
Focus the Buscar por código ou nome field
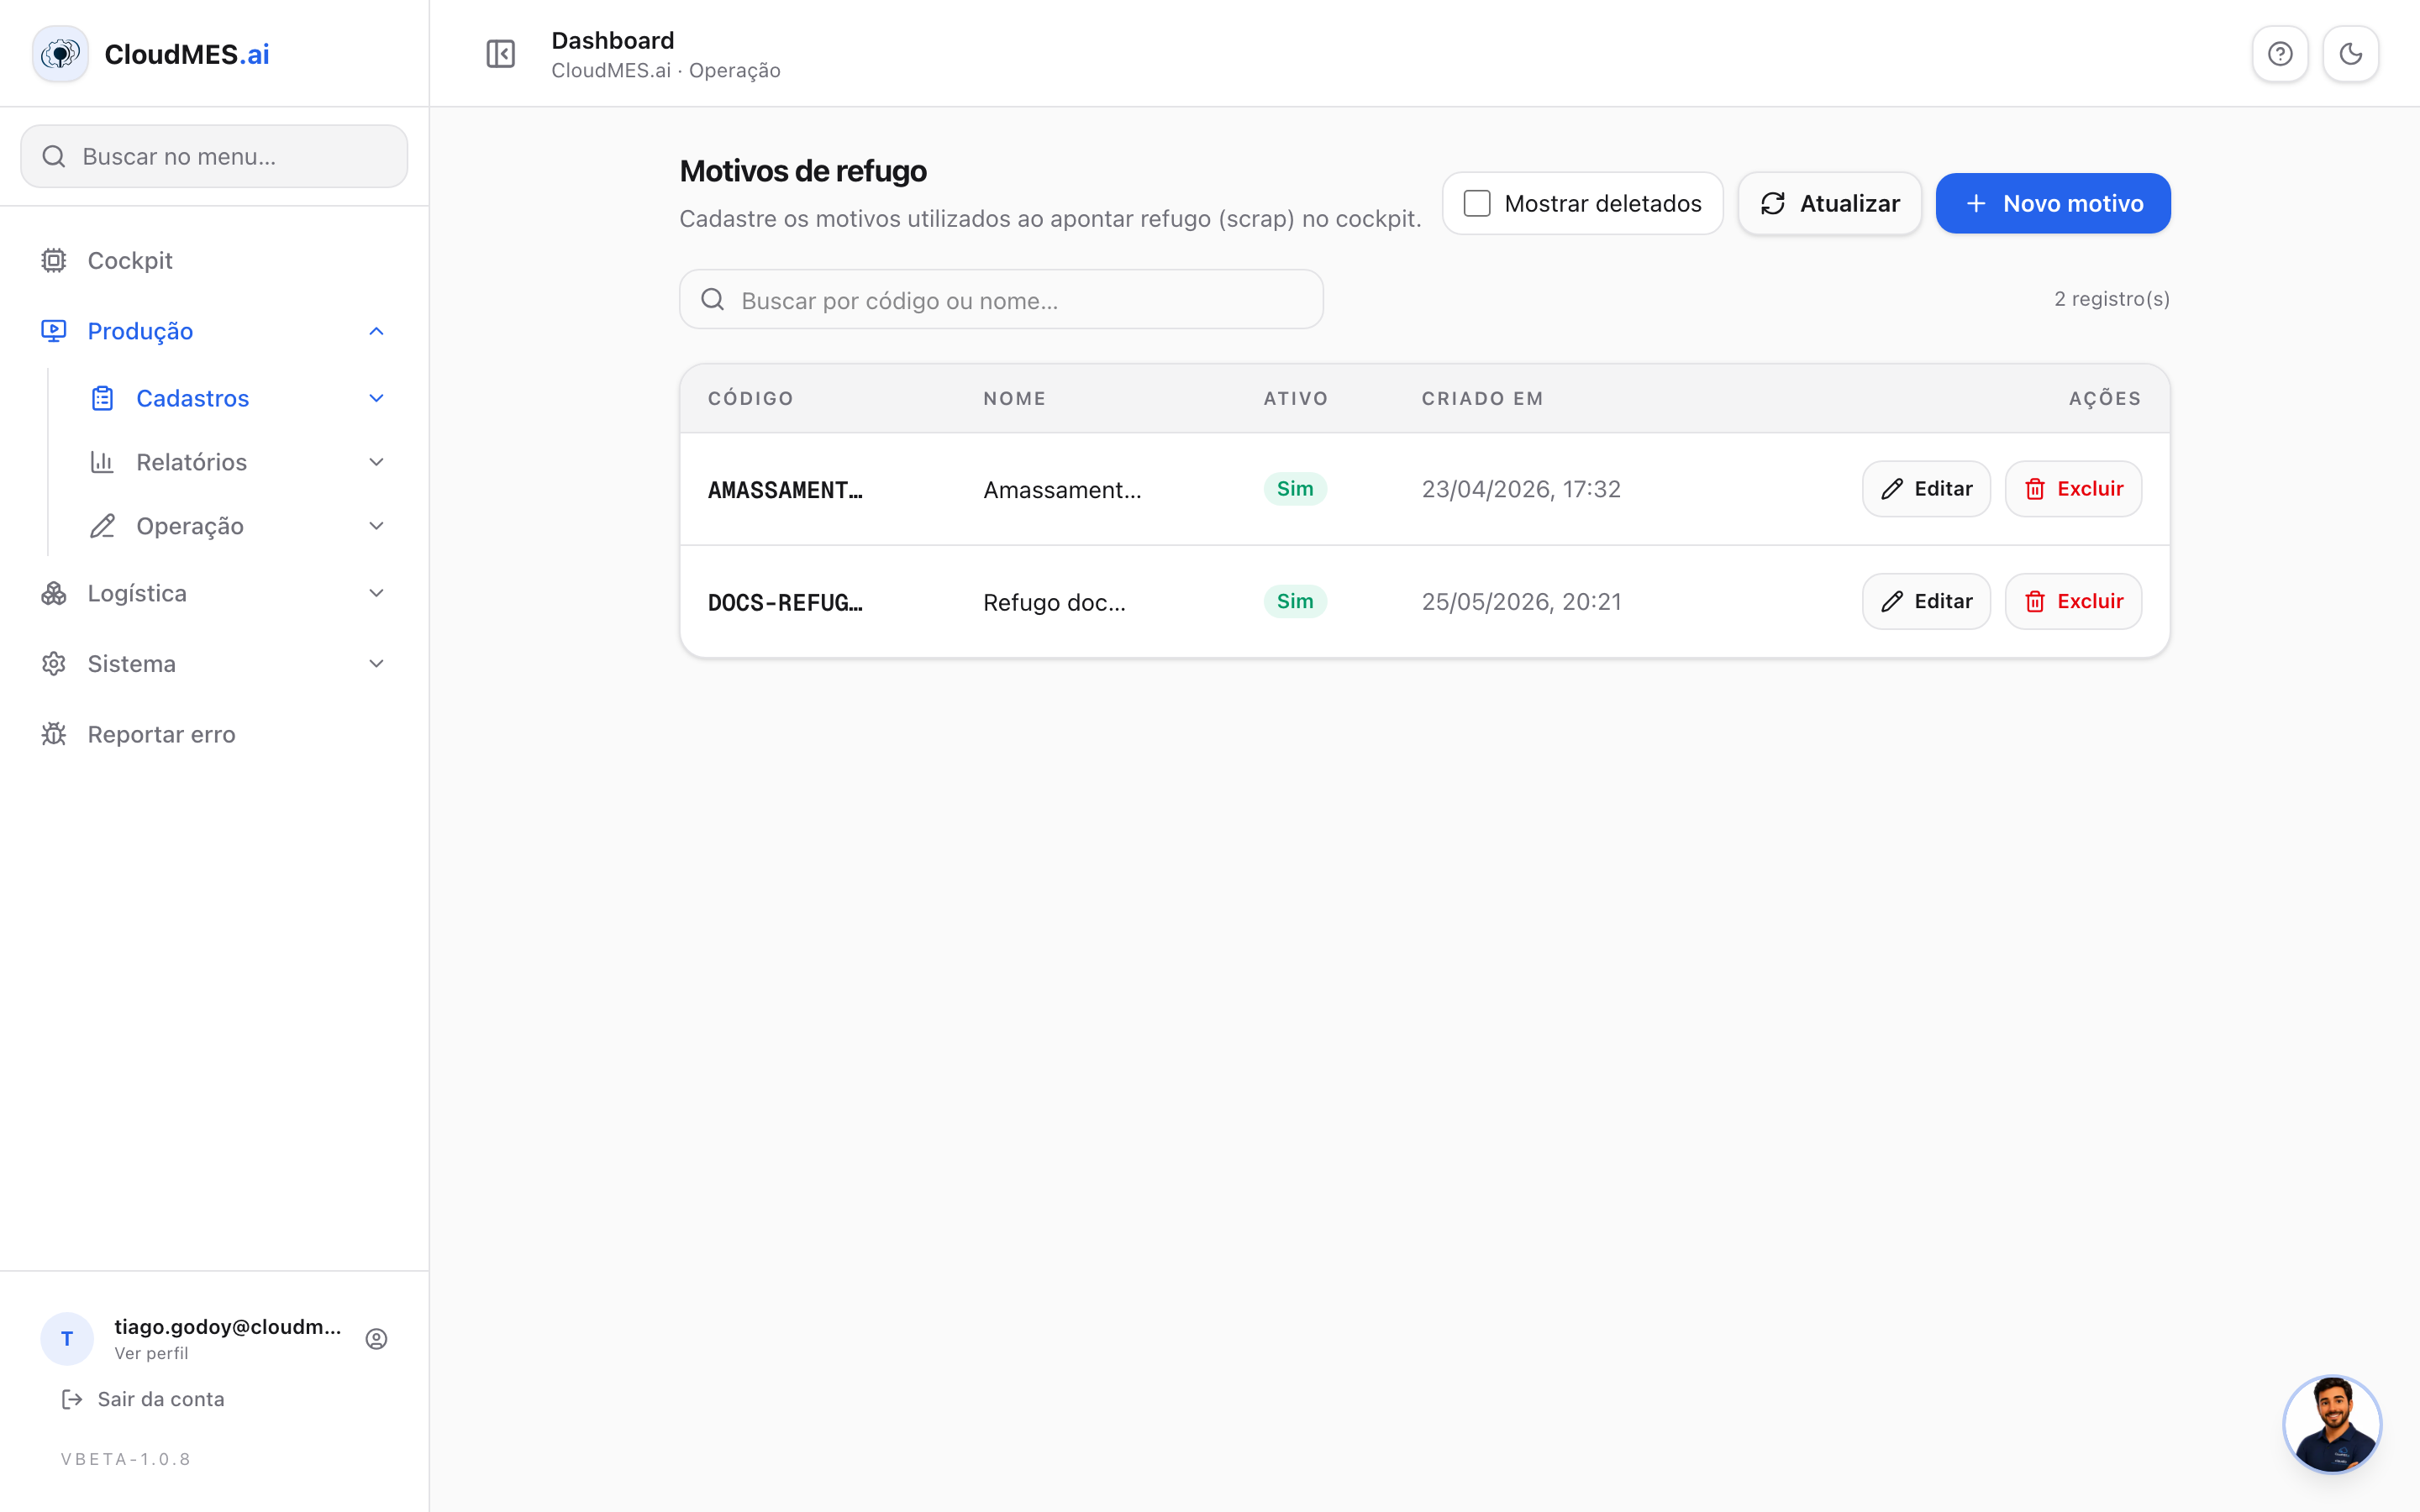tap(1001, 299)
